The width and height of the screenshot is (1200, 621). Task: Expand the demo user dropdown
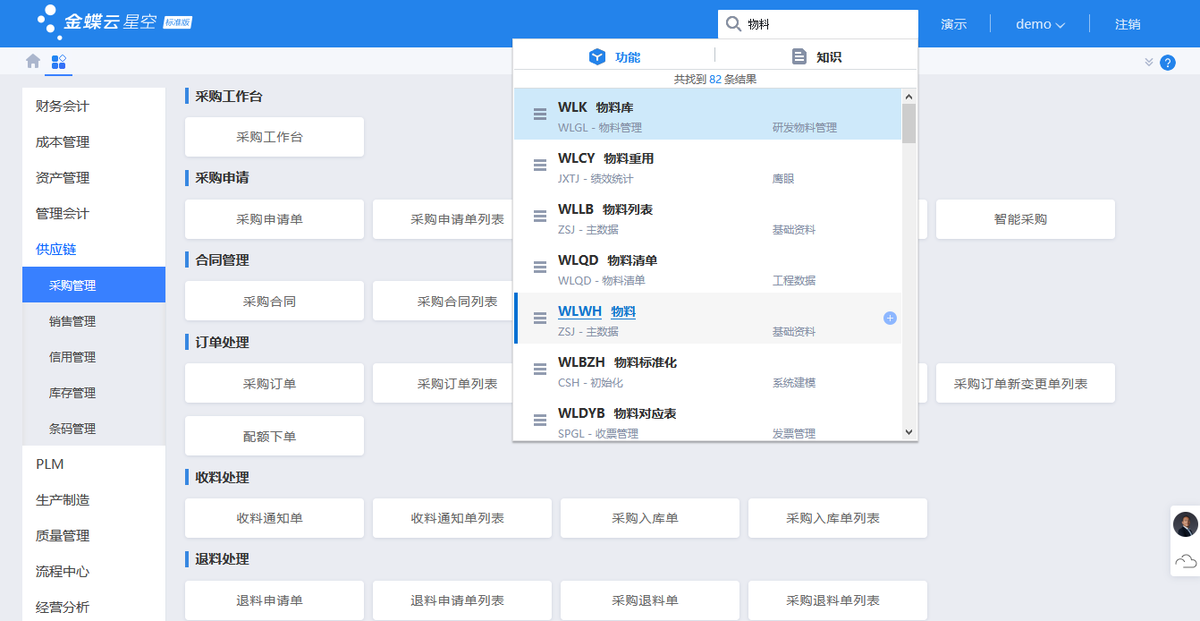tap(1040, 24)
